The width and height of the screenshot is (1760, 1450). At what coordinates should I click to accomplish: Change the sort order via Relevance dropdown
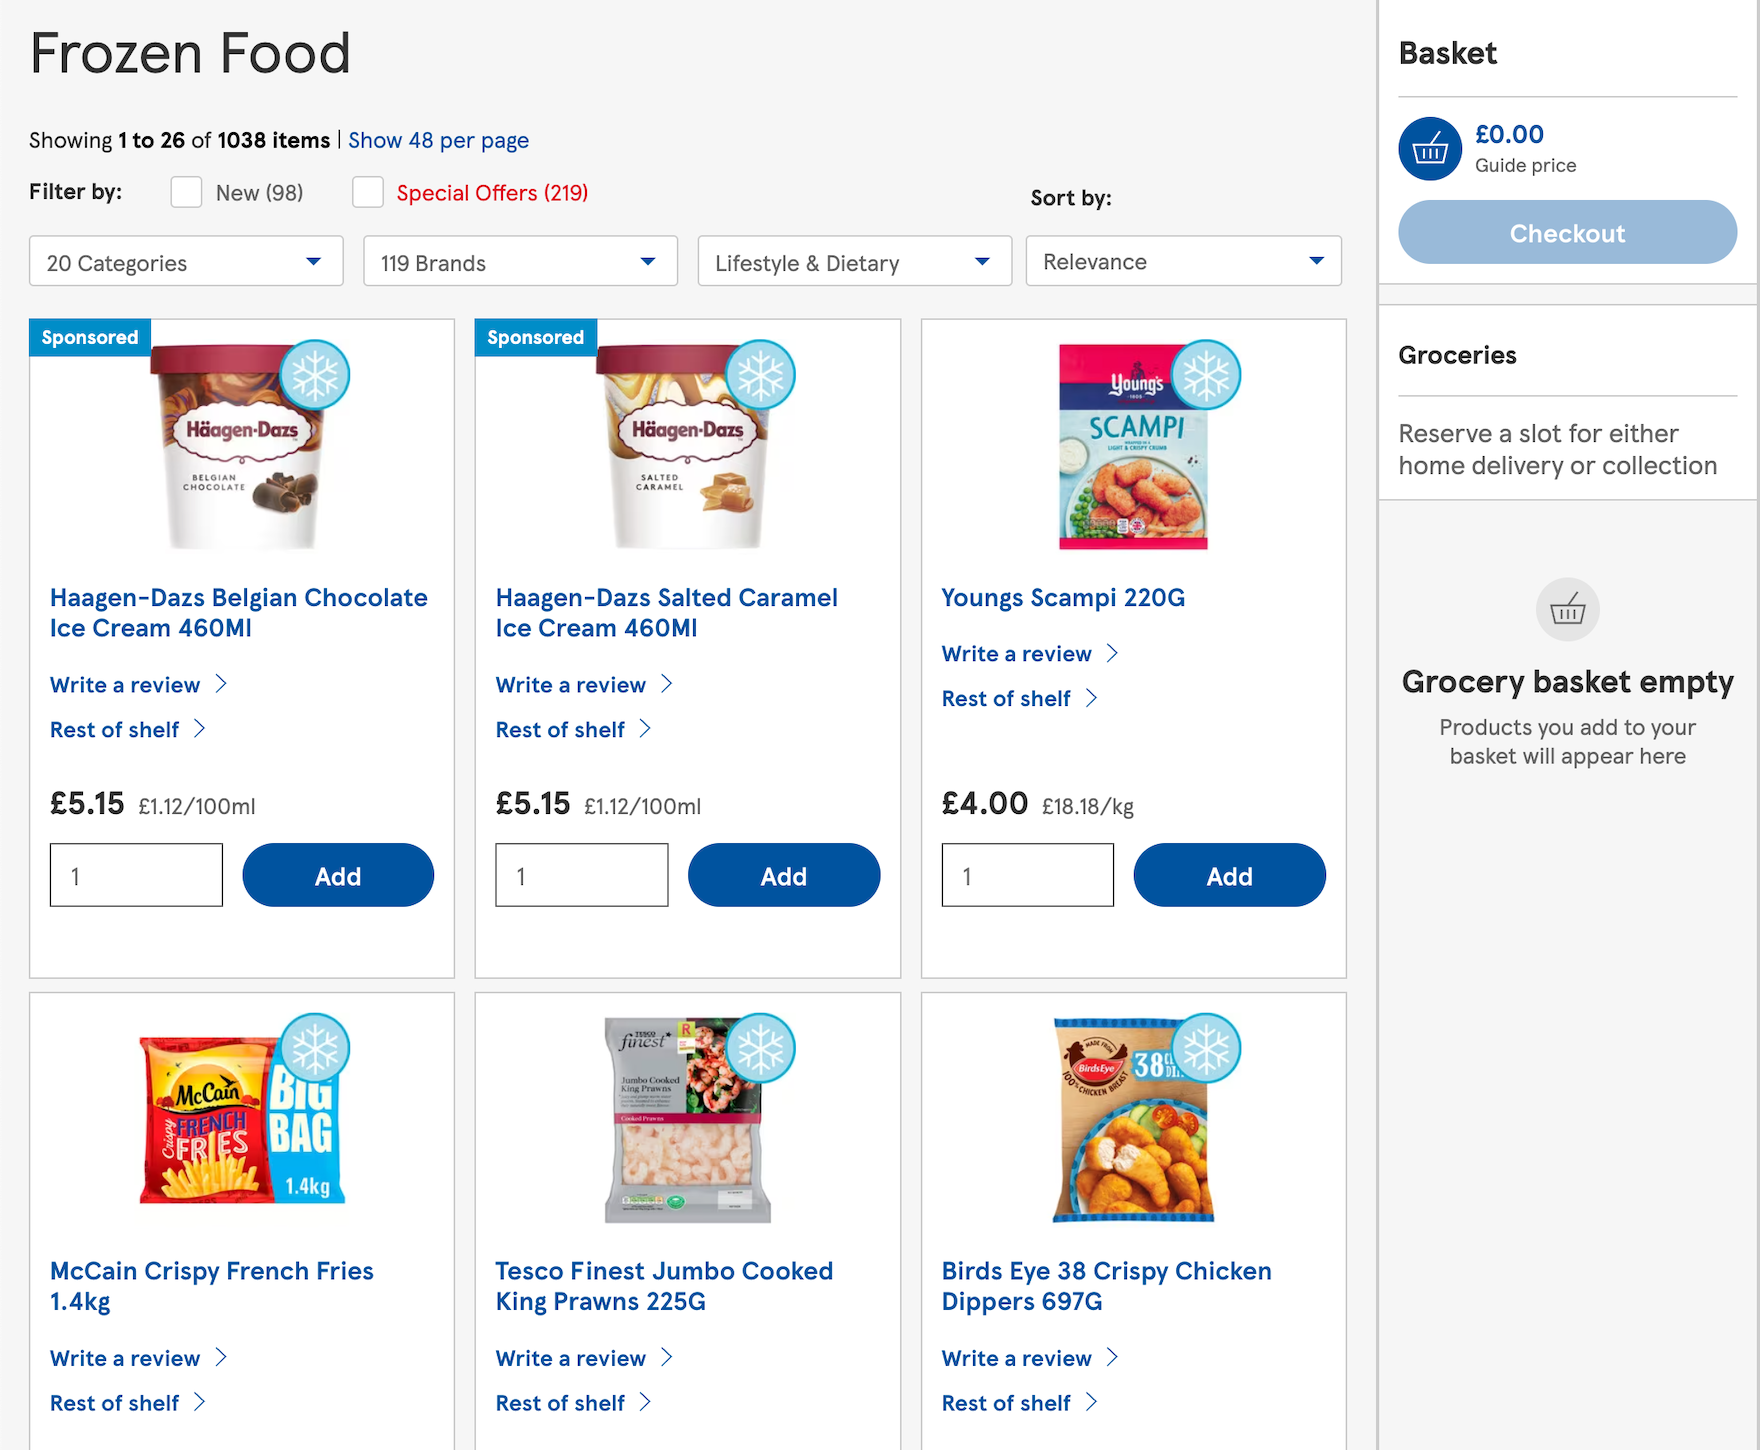click(1183, 261)
